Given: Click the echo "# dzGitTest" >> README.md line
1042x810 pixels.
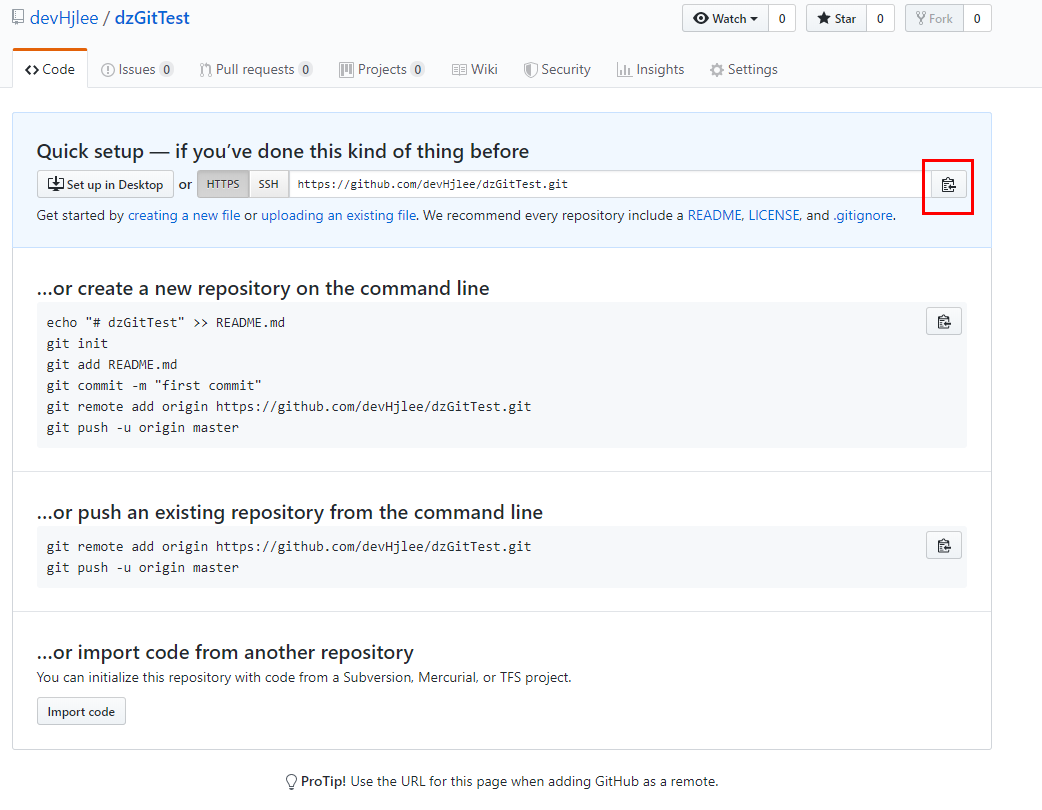Looking at the screenshot, I should coord(165,322).
